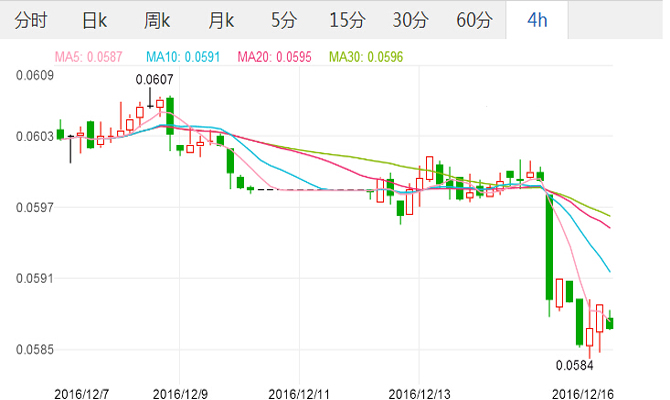This screenshot has width=670, height=400.
Task: Switch to the 5分 interval tab
Action: coord(283,20)
